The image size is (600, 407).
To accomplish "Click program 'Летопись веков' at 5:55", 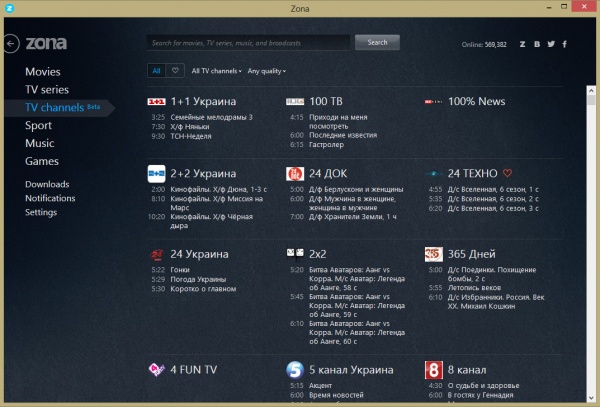I will tap(474, 288).
